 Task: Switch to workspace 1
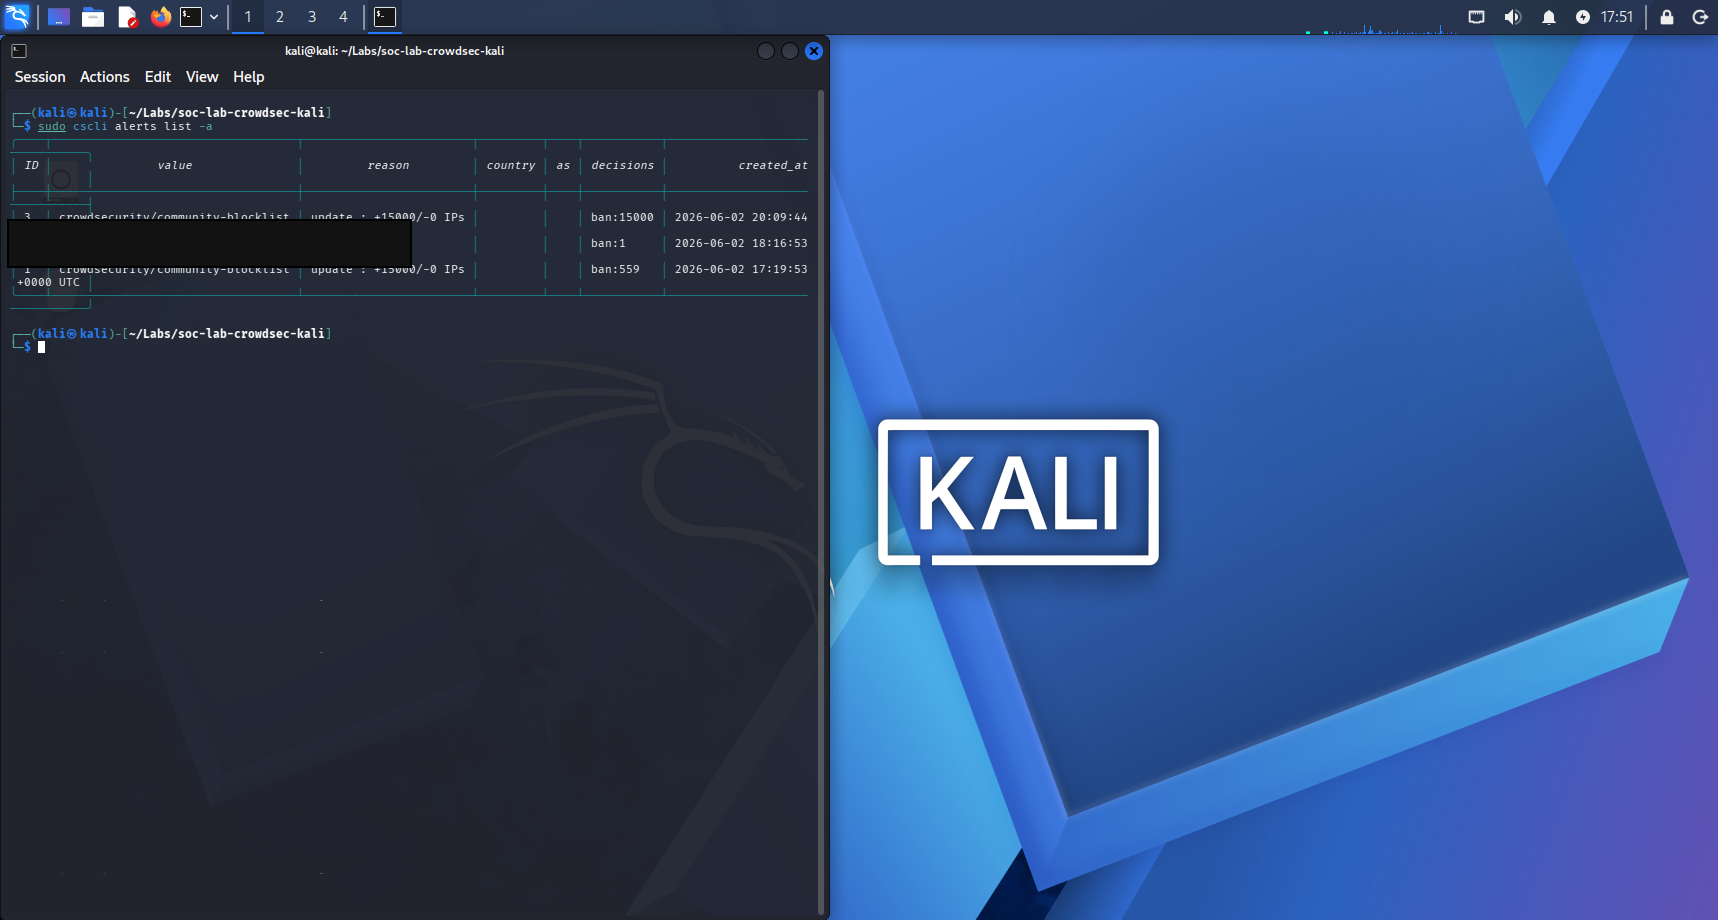tap(248, 17)
